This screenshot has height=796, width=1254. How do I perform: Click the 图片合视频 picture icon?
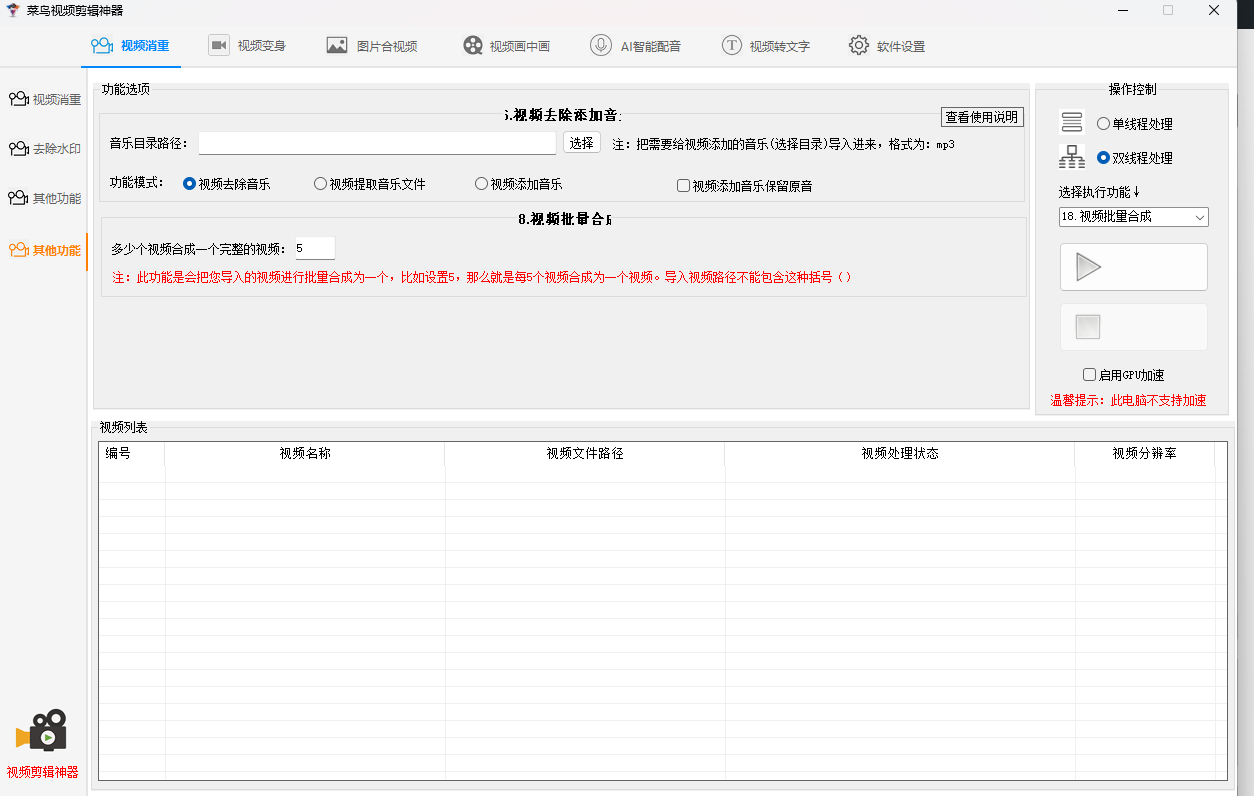337,45
